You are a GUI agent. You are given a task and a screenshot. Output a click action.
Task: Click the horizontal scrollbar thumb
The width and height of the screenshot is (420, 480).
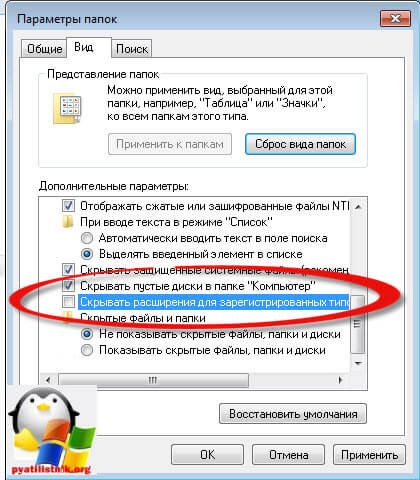click(153, 380)
